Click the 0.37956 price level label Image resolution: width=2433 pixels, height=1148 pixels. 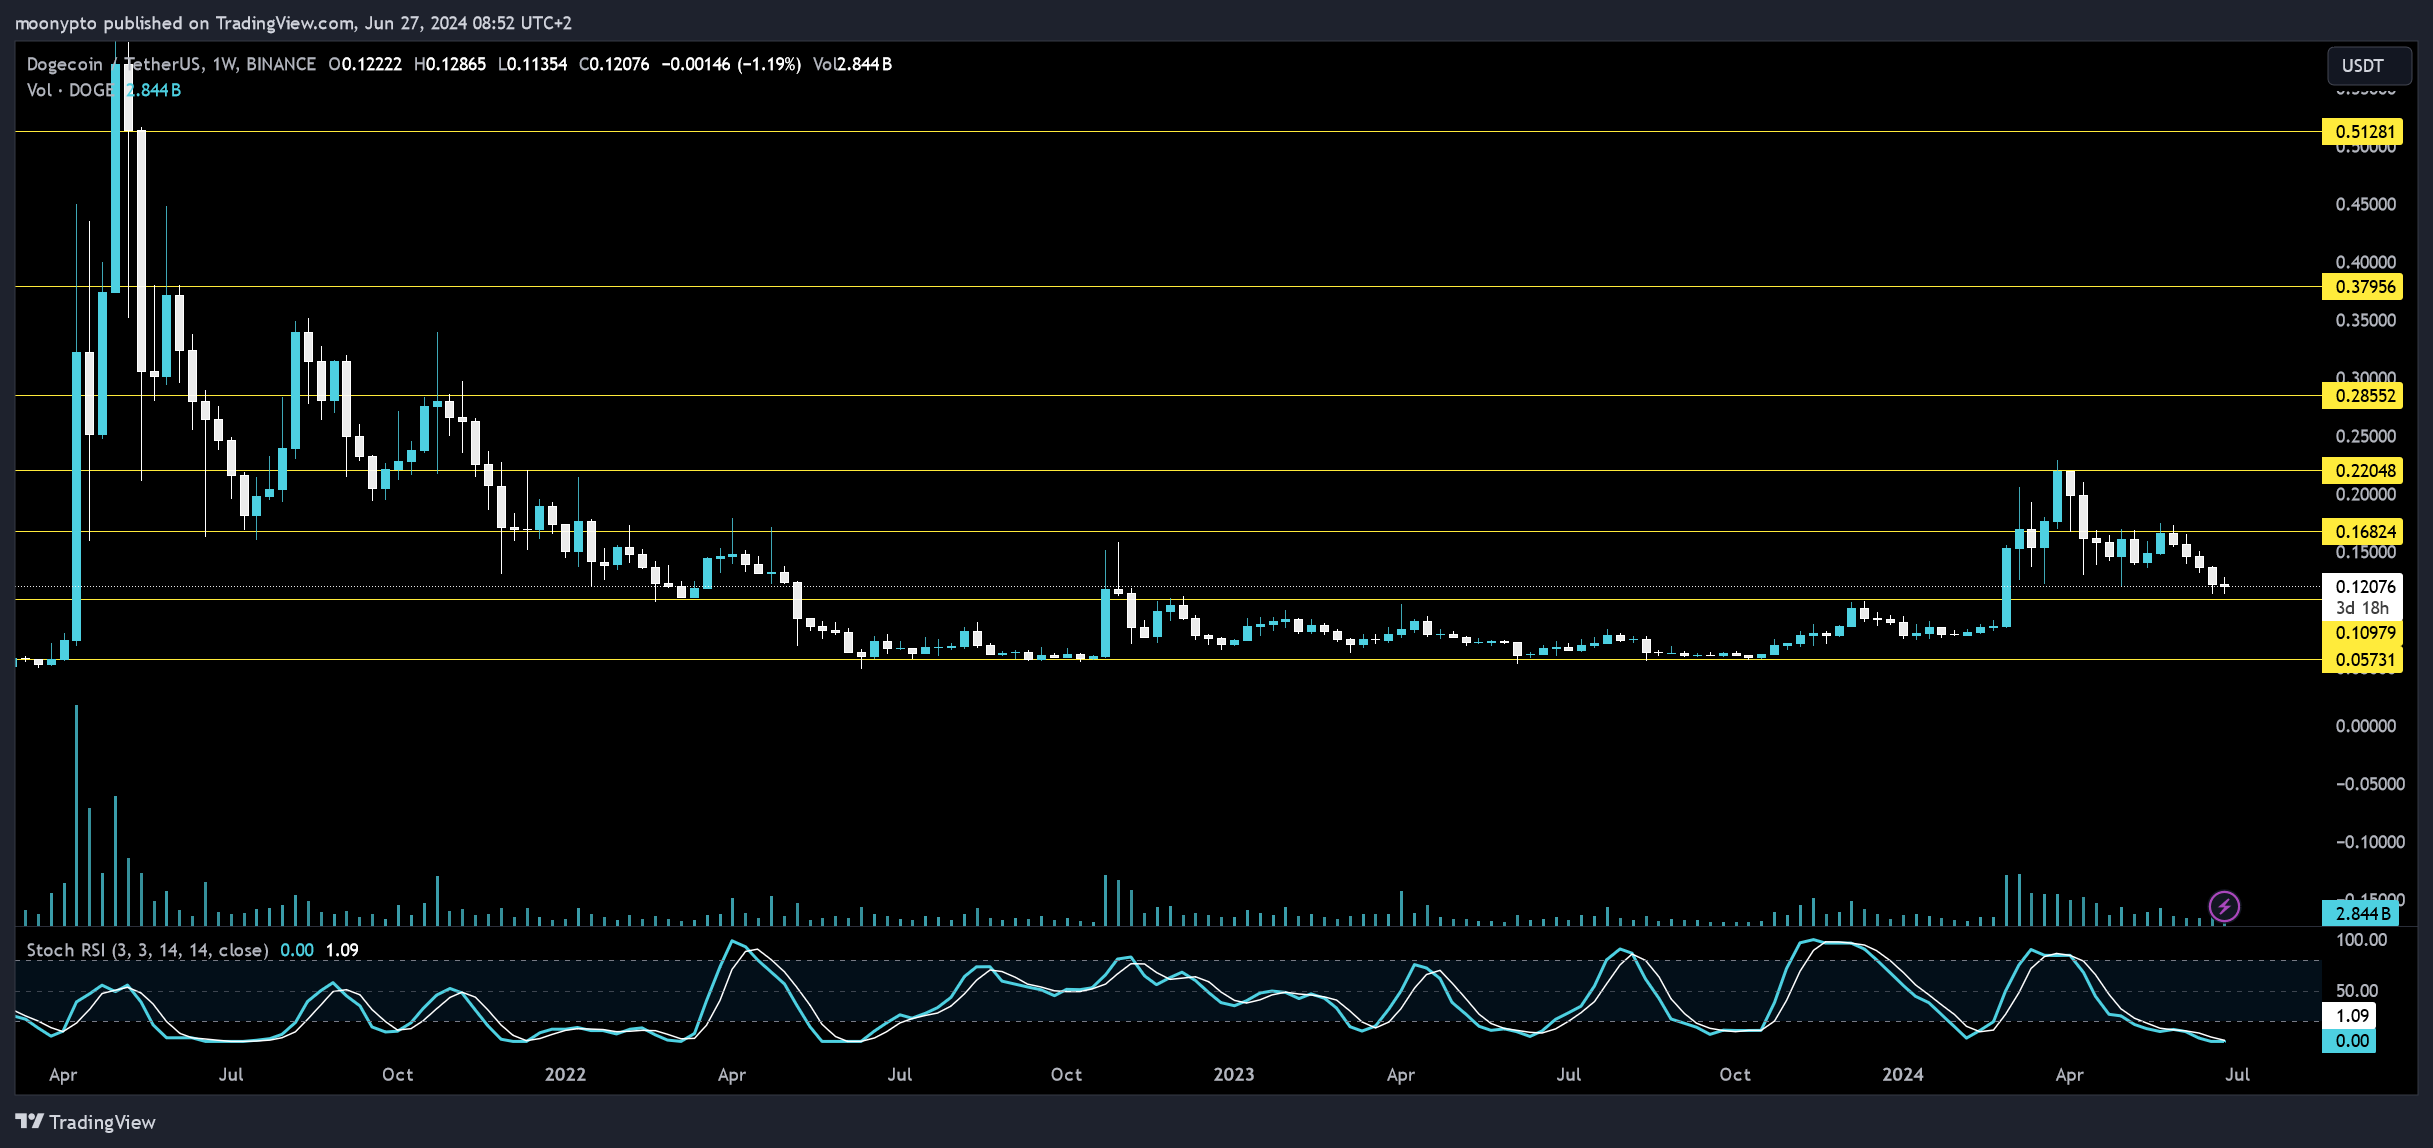2362,287
